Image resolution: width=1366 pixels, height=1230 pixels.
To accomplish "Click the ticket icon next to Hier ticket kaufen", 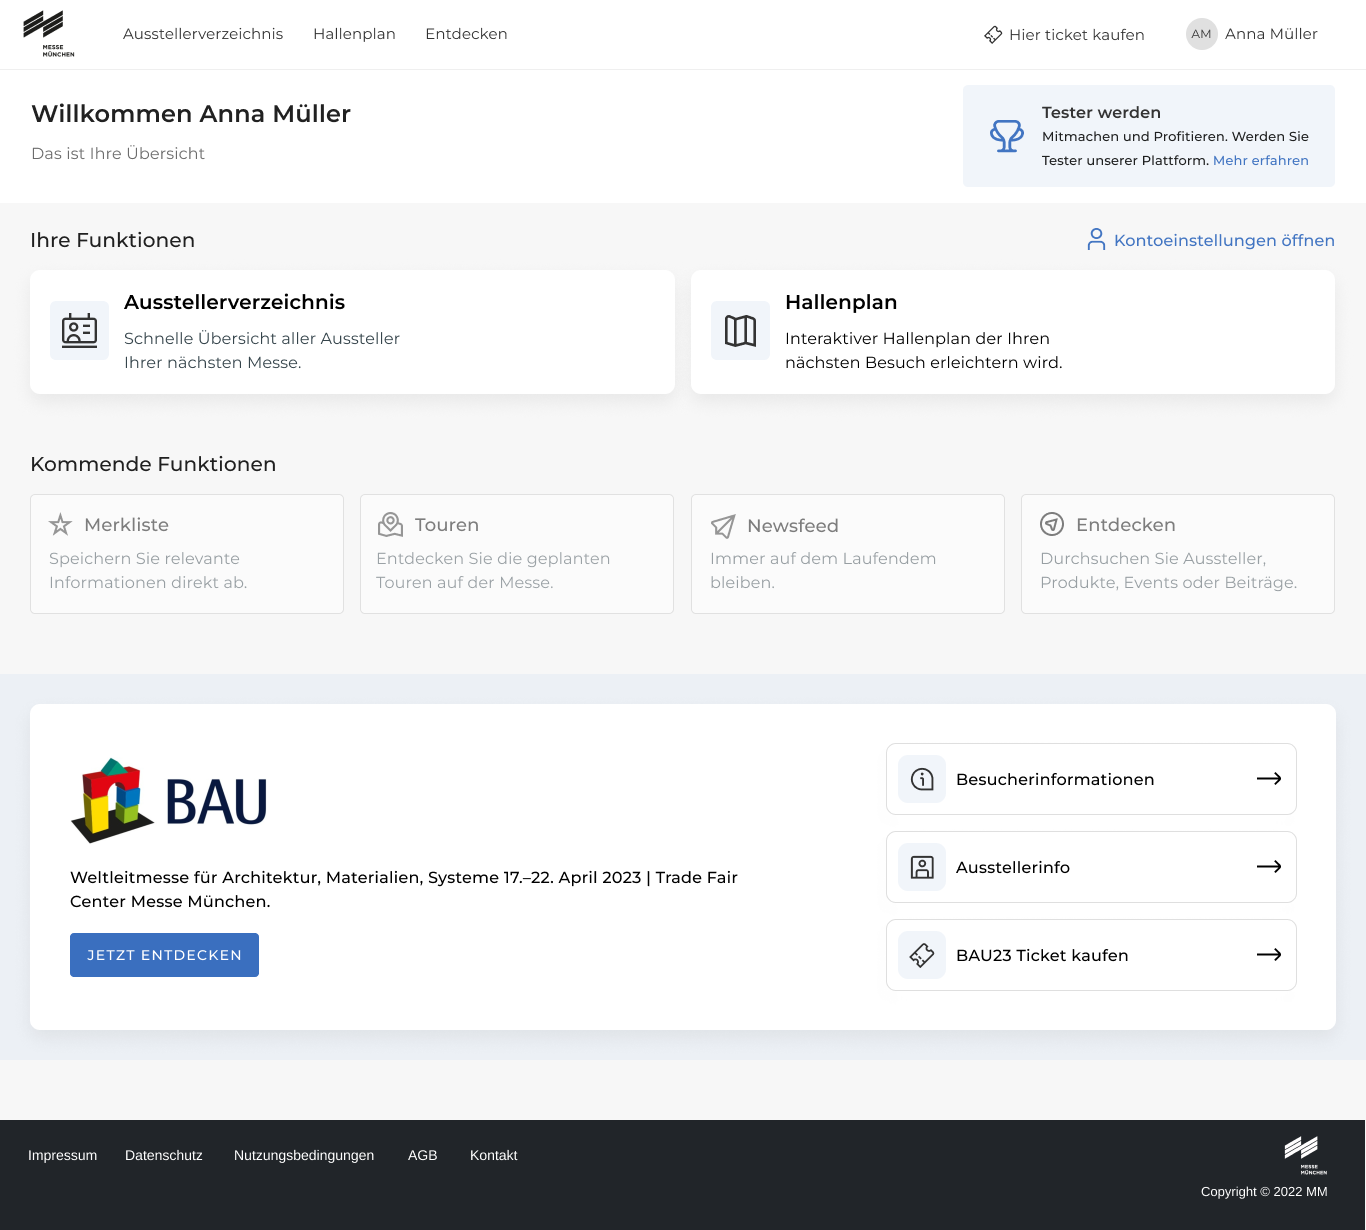I will point(993,35).
